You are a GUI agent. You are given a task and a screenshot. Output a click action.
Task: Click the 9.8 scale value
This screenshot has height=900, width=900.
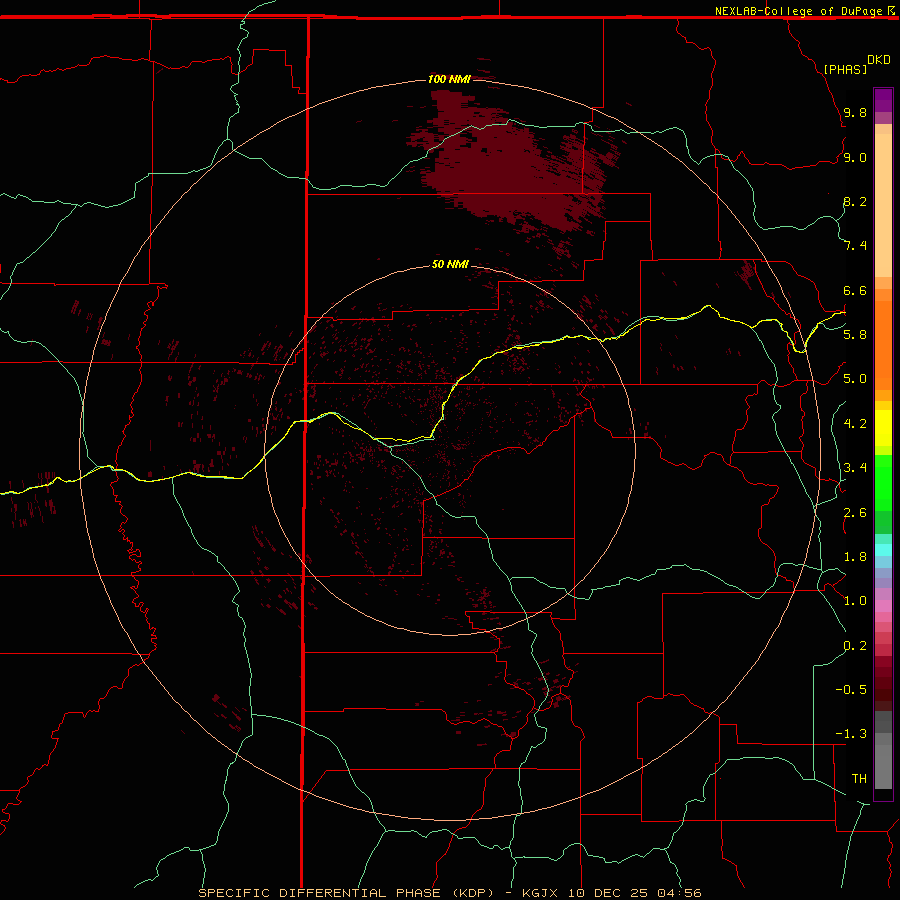coord(855,112)
